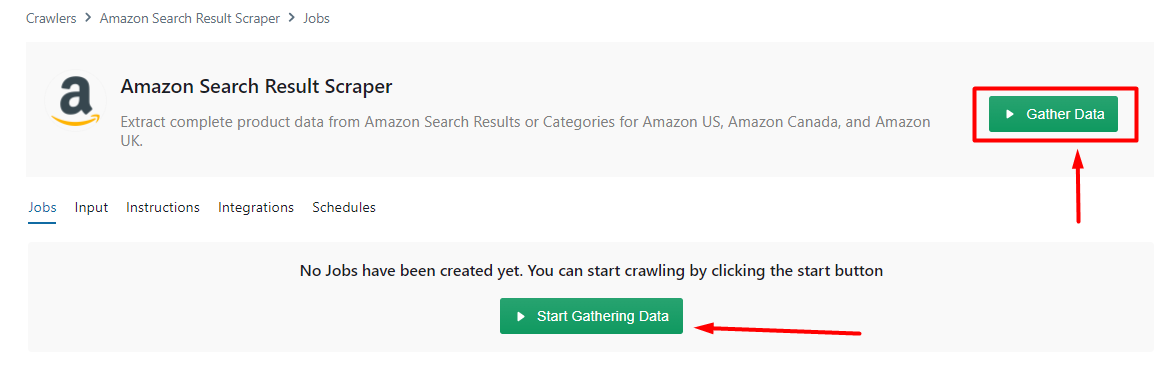The height and width of the screenshot is (367, 1176).
Task: Click the red vertical arrow annotation
Action: coord(1078,185)
